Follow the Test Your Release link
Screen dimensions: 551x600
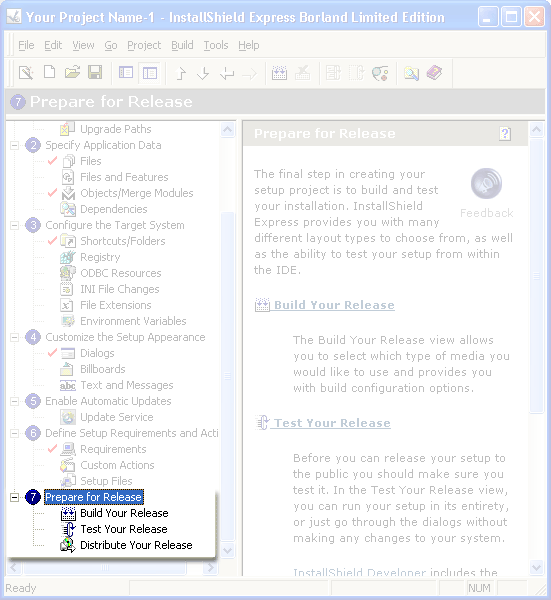332,423
